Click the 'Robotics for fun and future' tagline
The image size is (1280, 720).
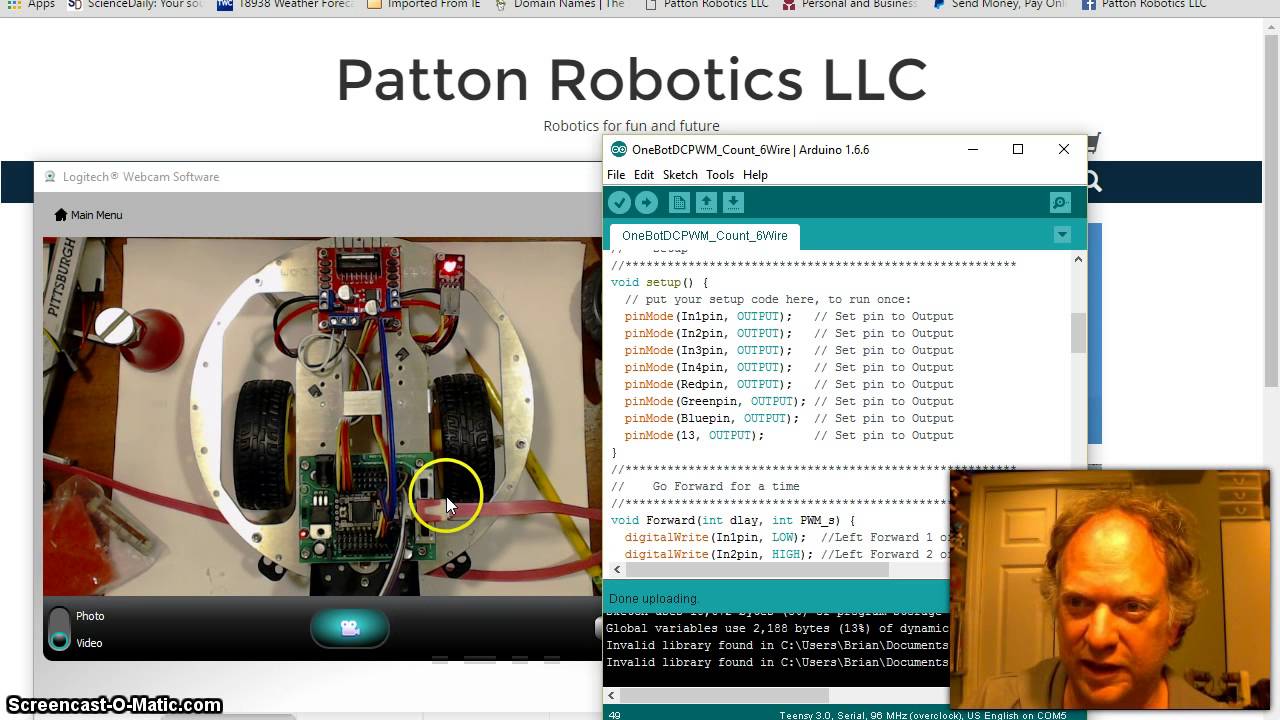pyautogui.click(x=631, y=126)
